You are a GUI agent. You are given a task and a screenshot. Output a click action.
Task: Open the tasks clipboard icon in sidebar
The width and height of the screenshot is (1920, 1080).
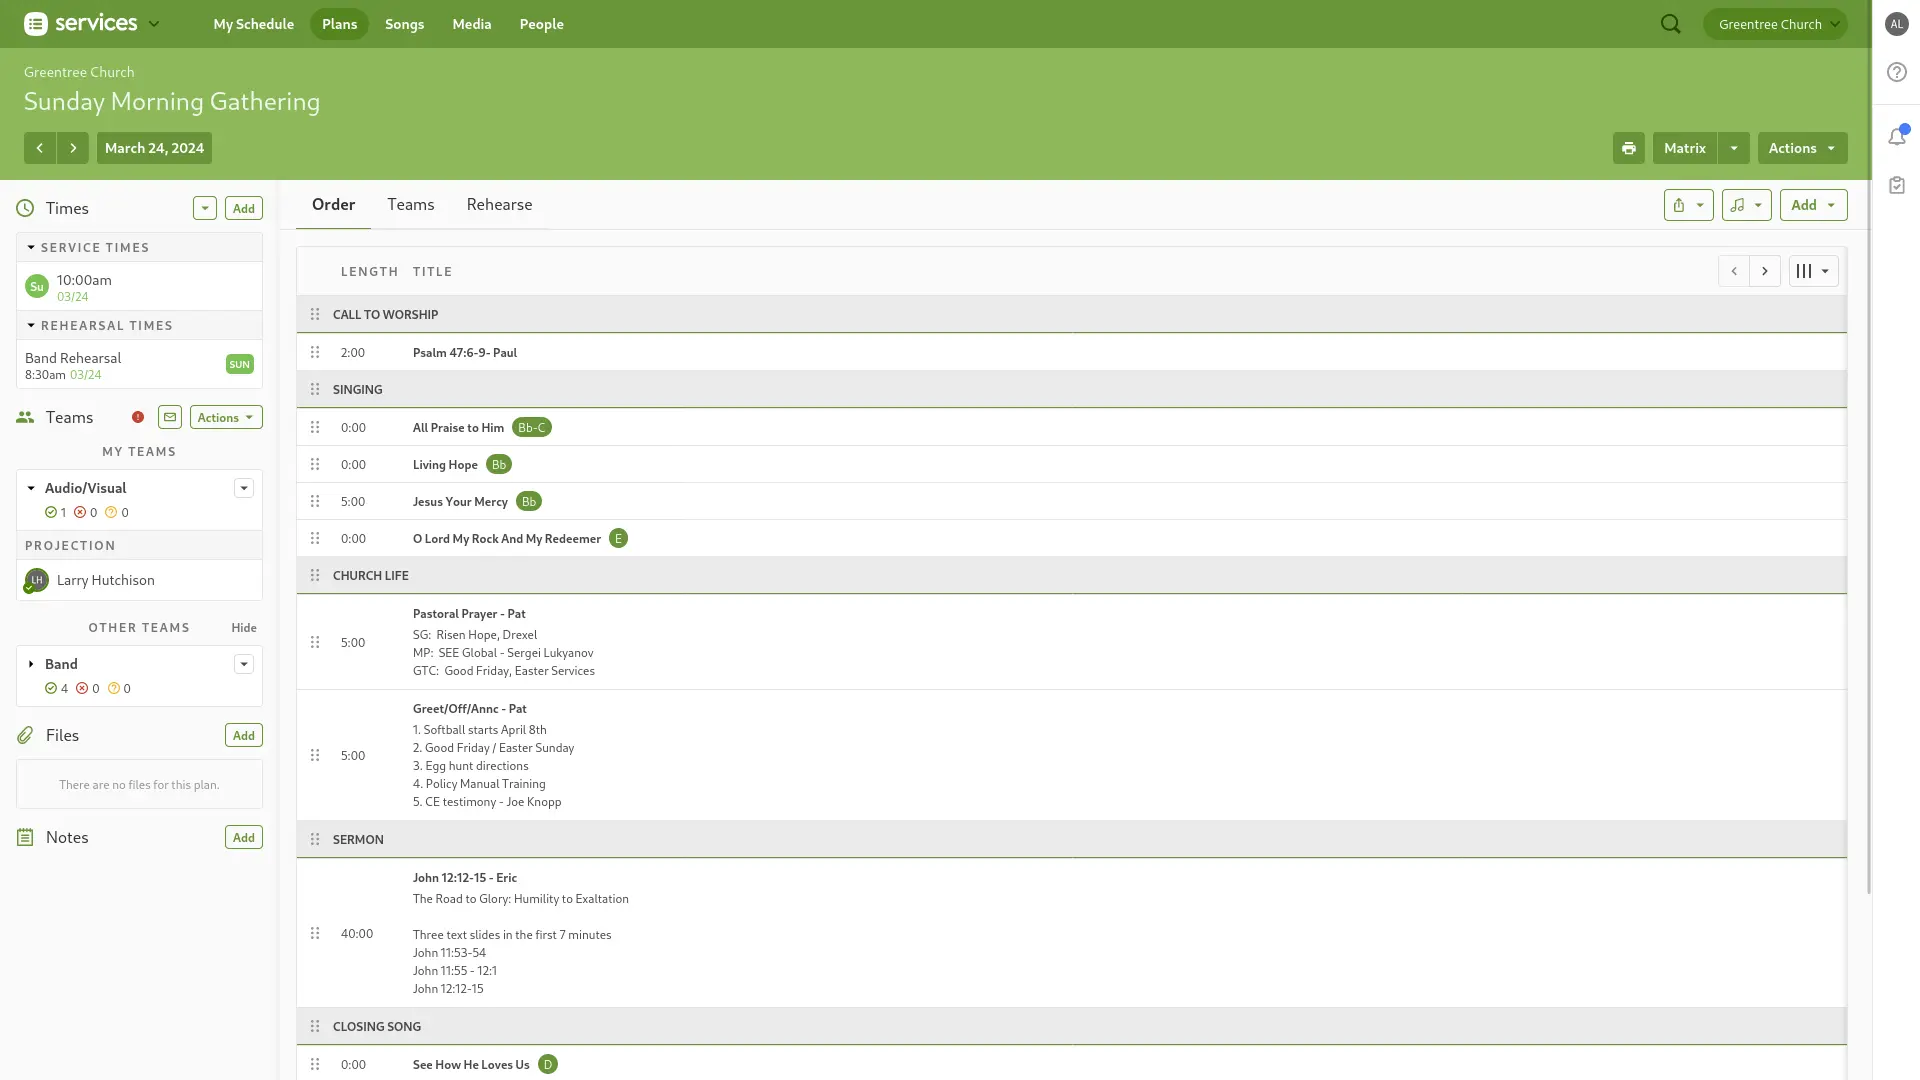click(1896, 185)
